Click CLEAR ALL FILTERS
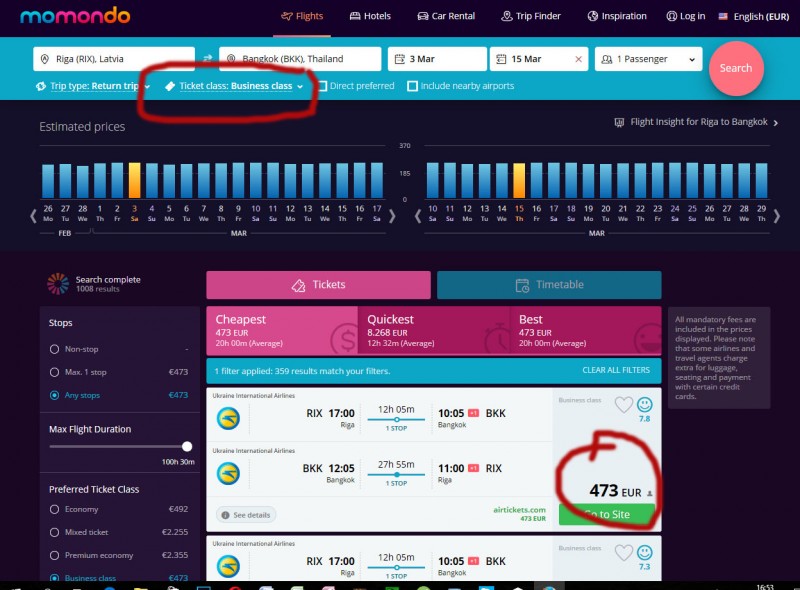Image resolution: width=800 pixels, height=590 pixels. 616,370
